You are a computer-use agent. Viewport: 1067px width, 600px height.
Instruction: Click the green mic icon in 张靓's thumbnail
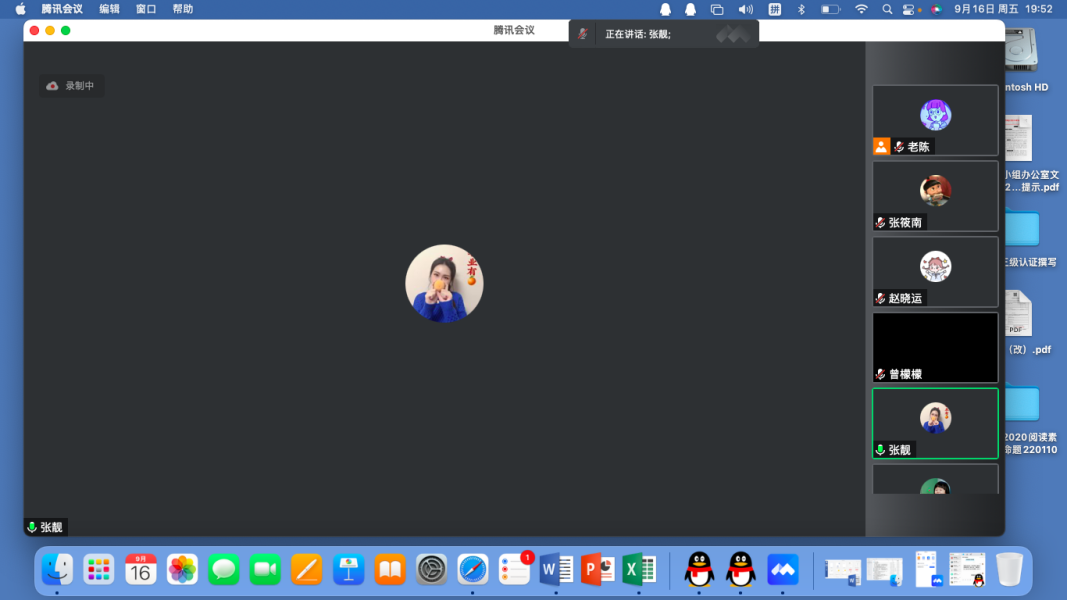tap(881, 450)
